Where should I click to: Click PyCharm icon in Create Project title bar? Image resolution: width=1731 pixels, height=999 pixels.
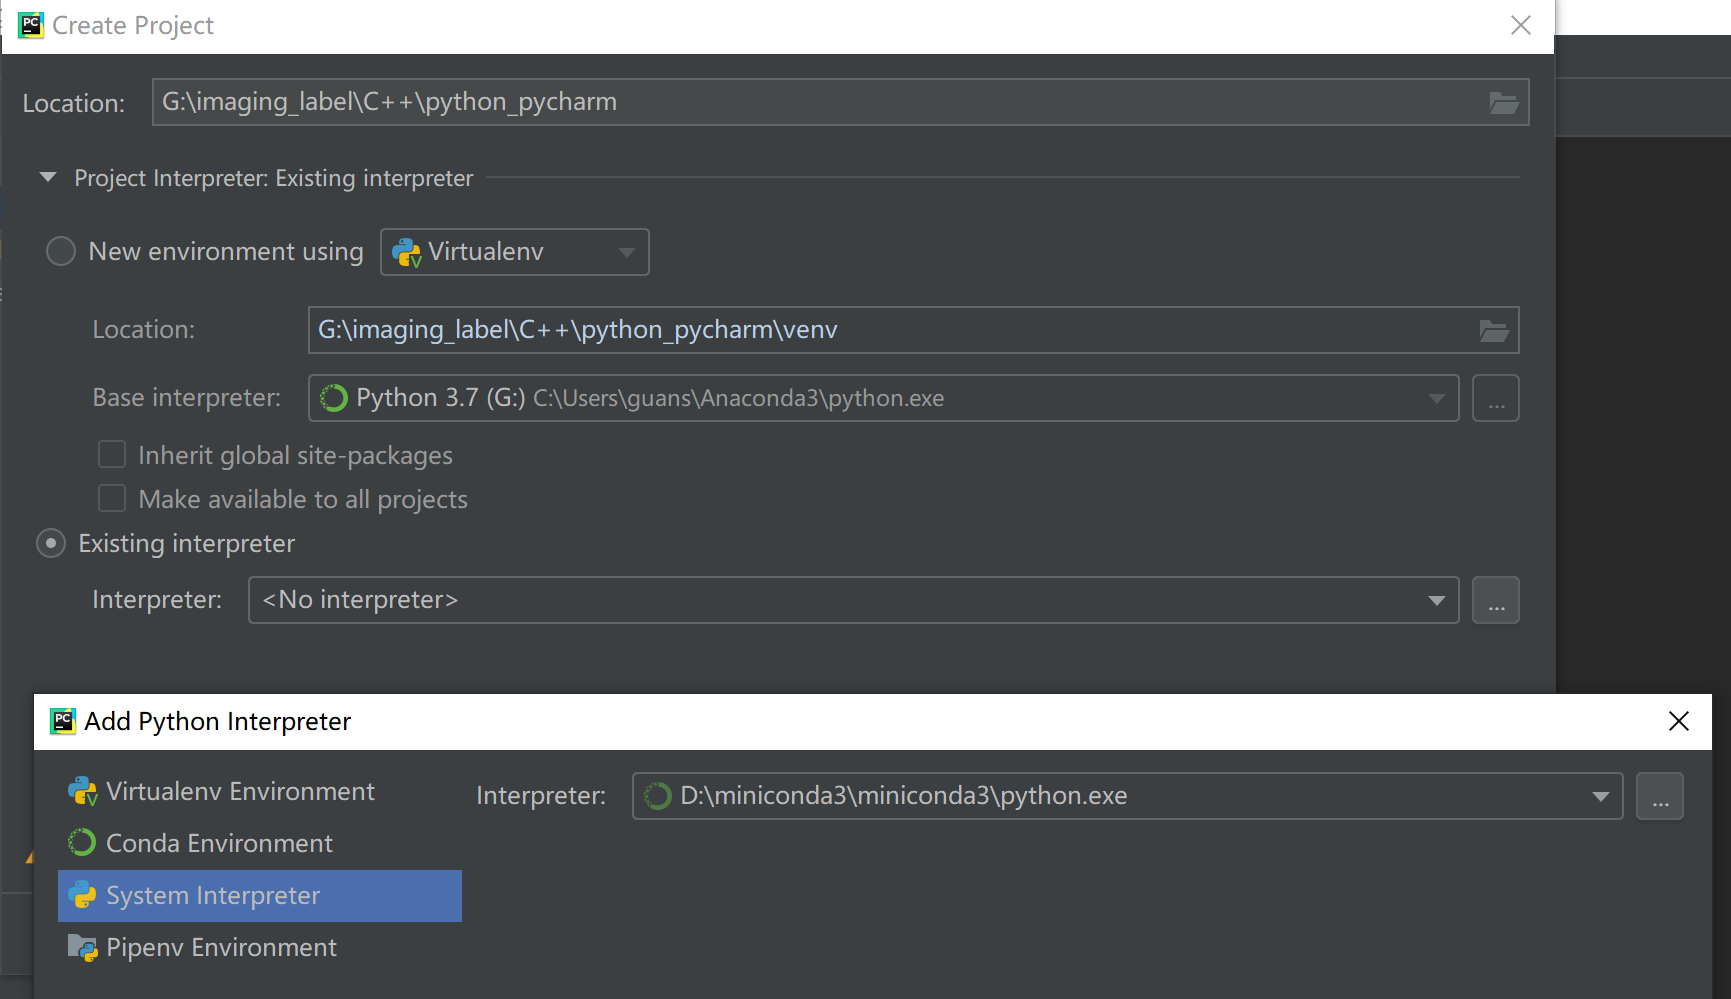coord(31,25)
